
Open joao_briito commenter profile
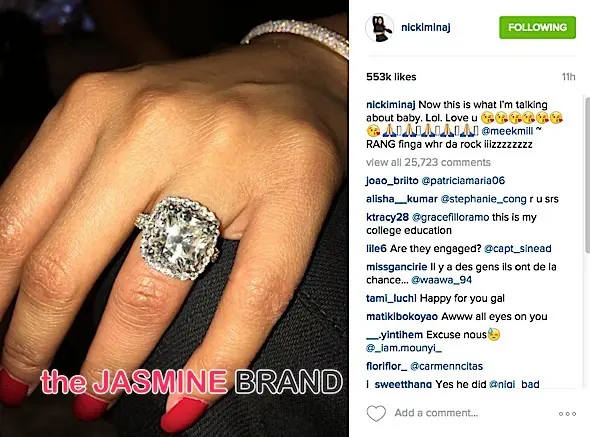tap(392, 181)
